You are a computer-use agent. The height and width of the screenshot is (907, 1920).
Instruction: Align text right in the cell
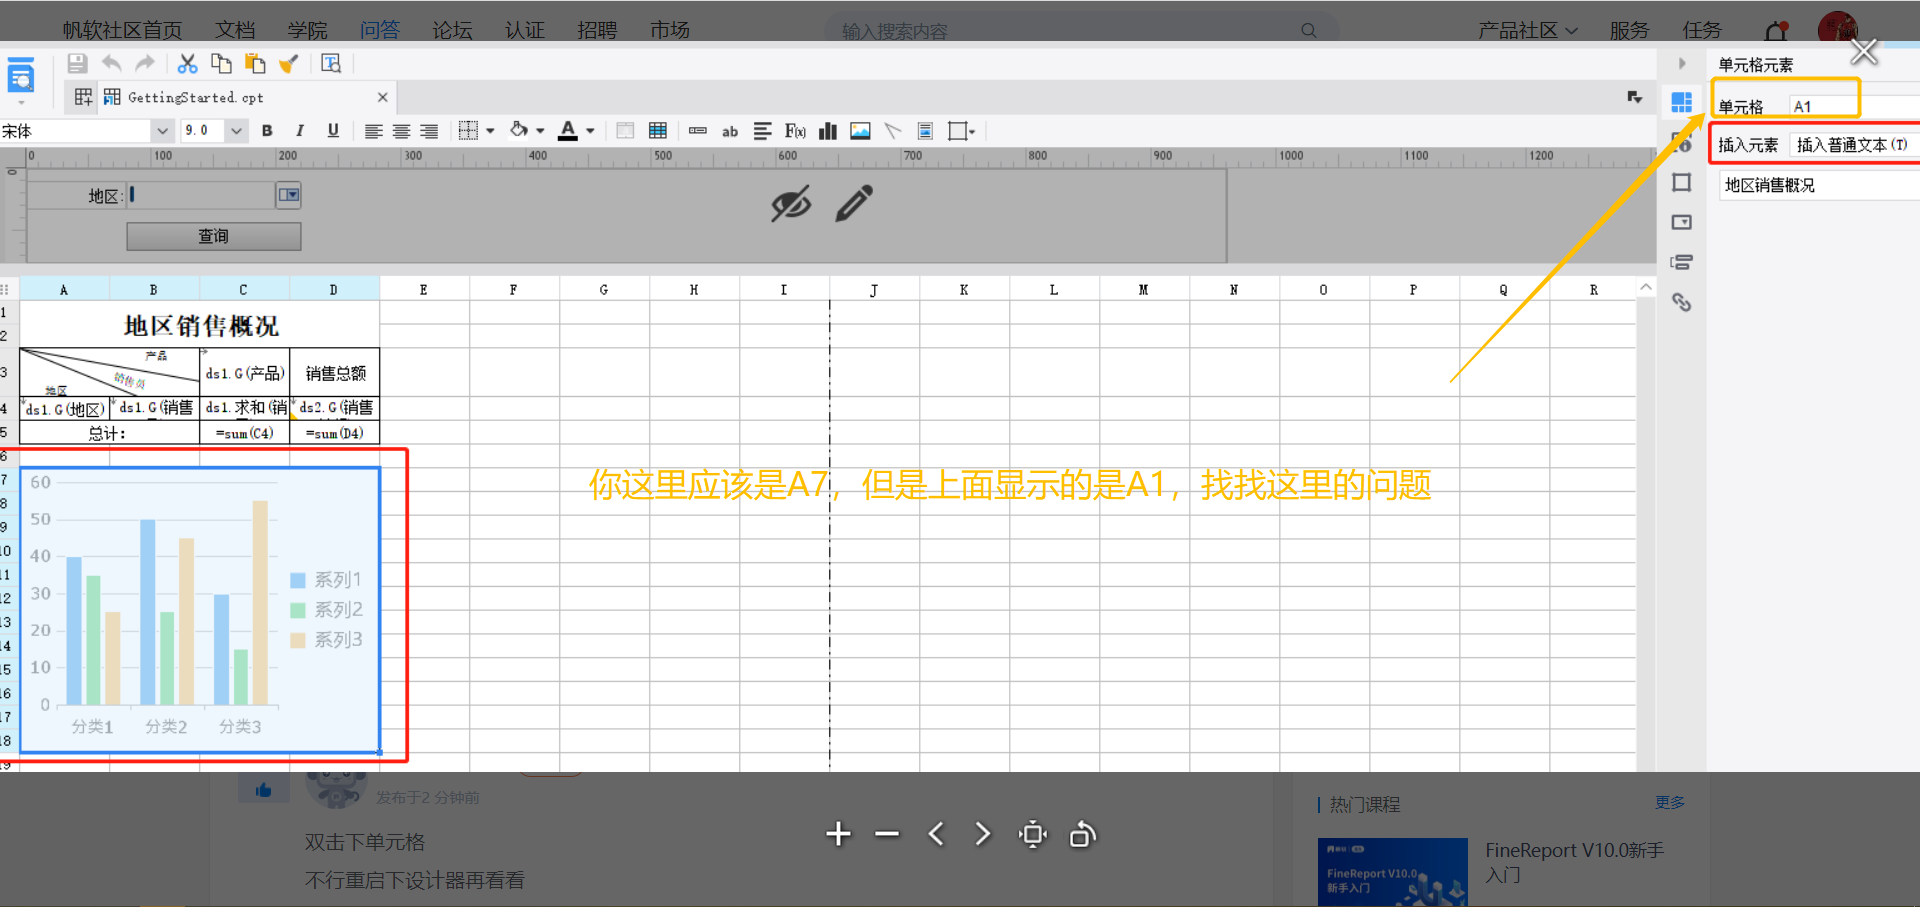click(x=429, y=131)
